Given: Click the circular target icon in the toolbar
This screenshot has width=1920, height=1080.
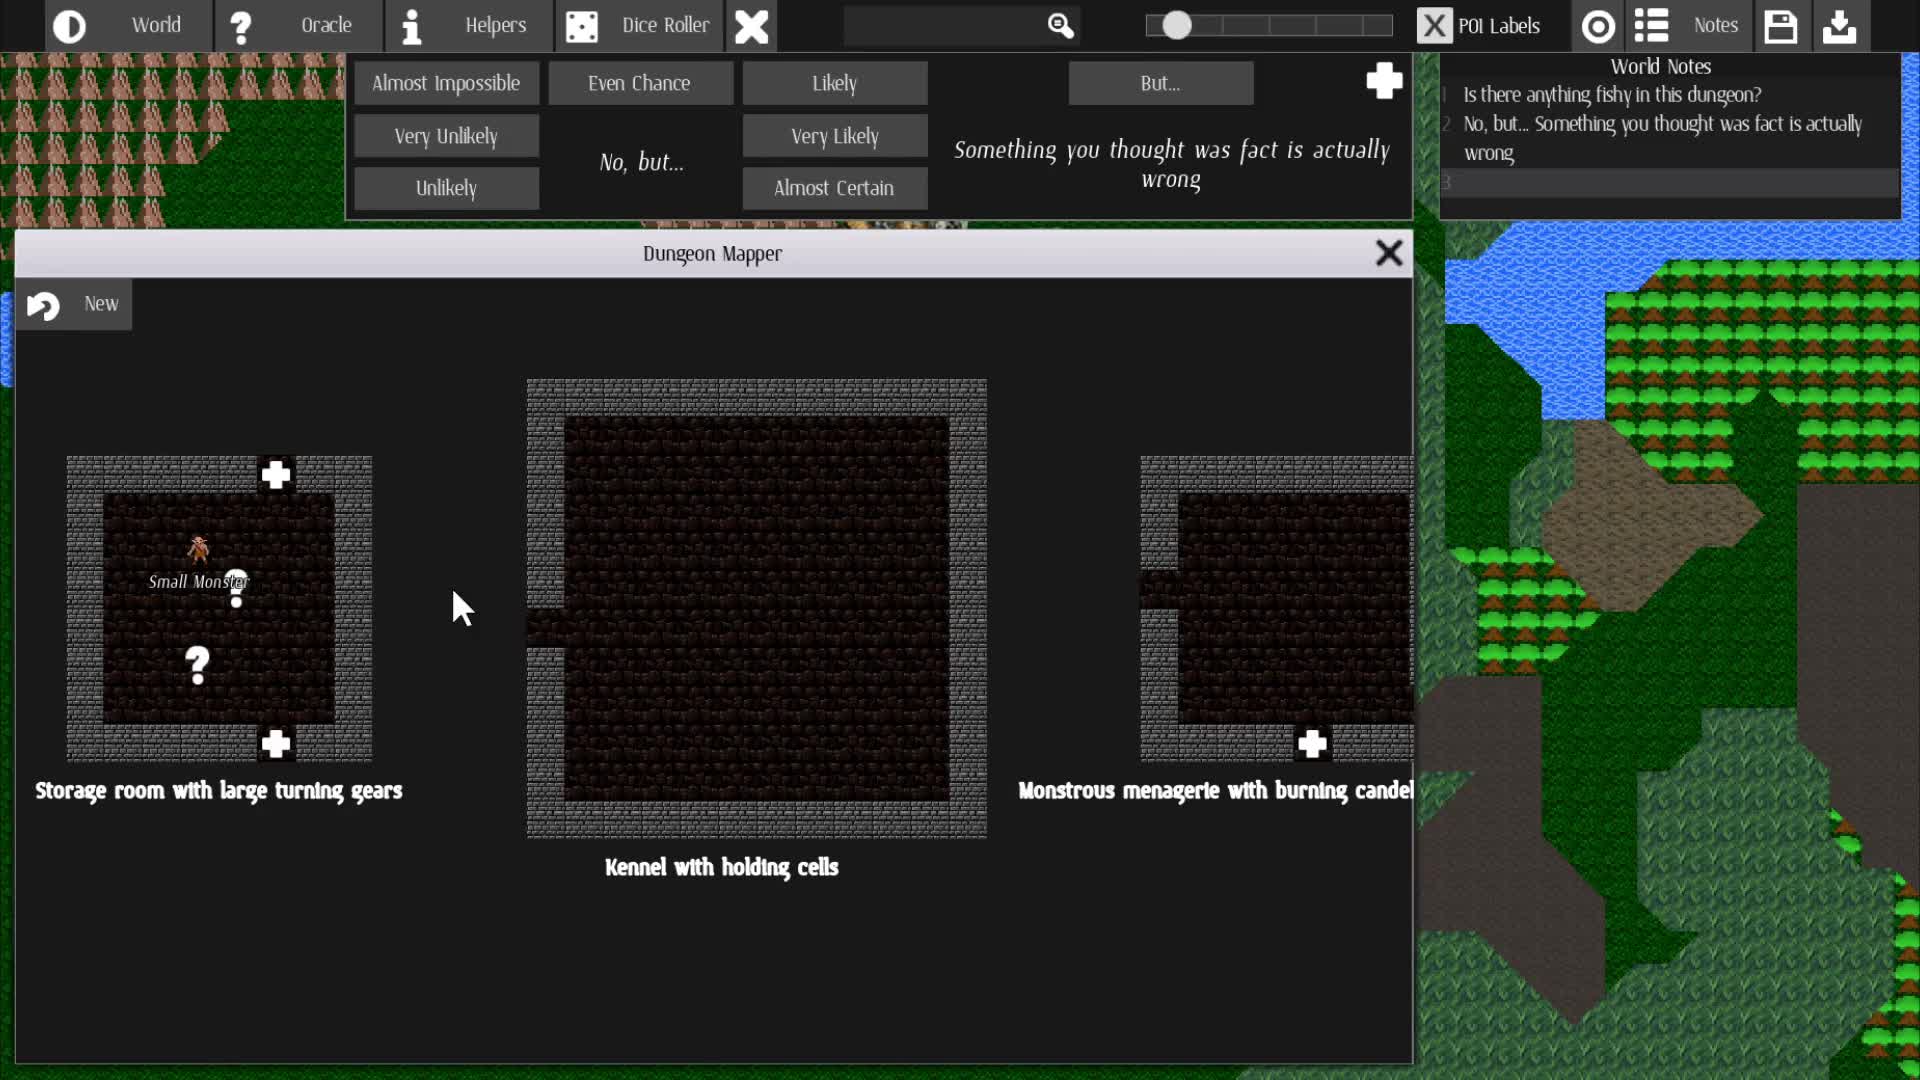Looking at the screenshot, I should click(x=1598, y=26).
